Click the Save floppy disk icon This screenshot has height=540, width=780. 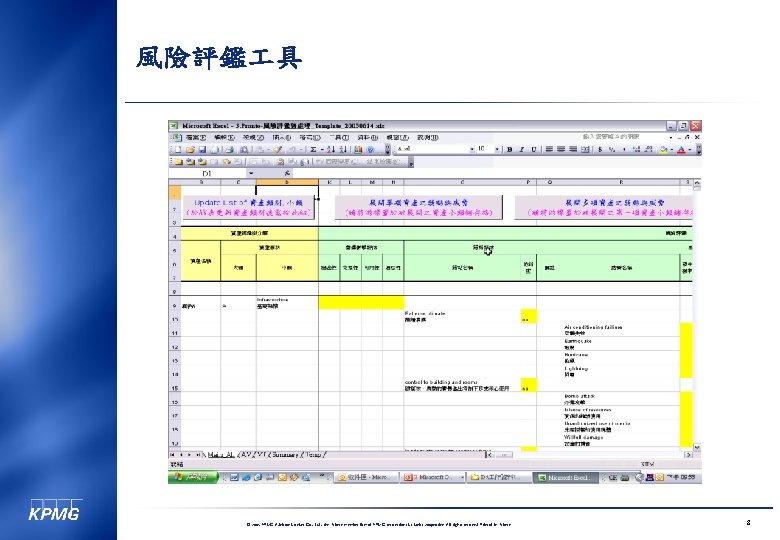(x=202, y=149)
